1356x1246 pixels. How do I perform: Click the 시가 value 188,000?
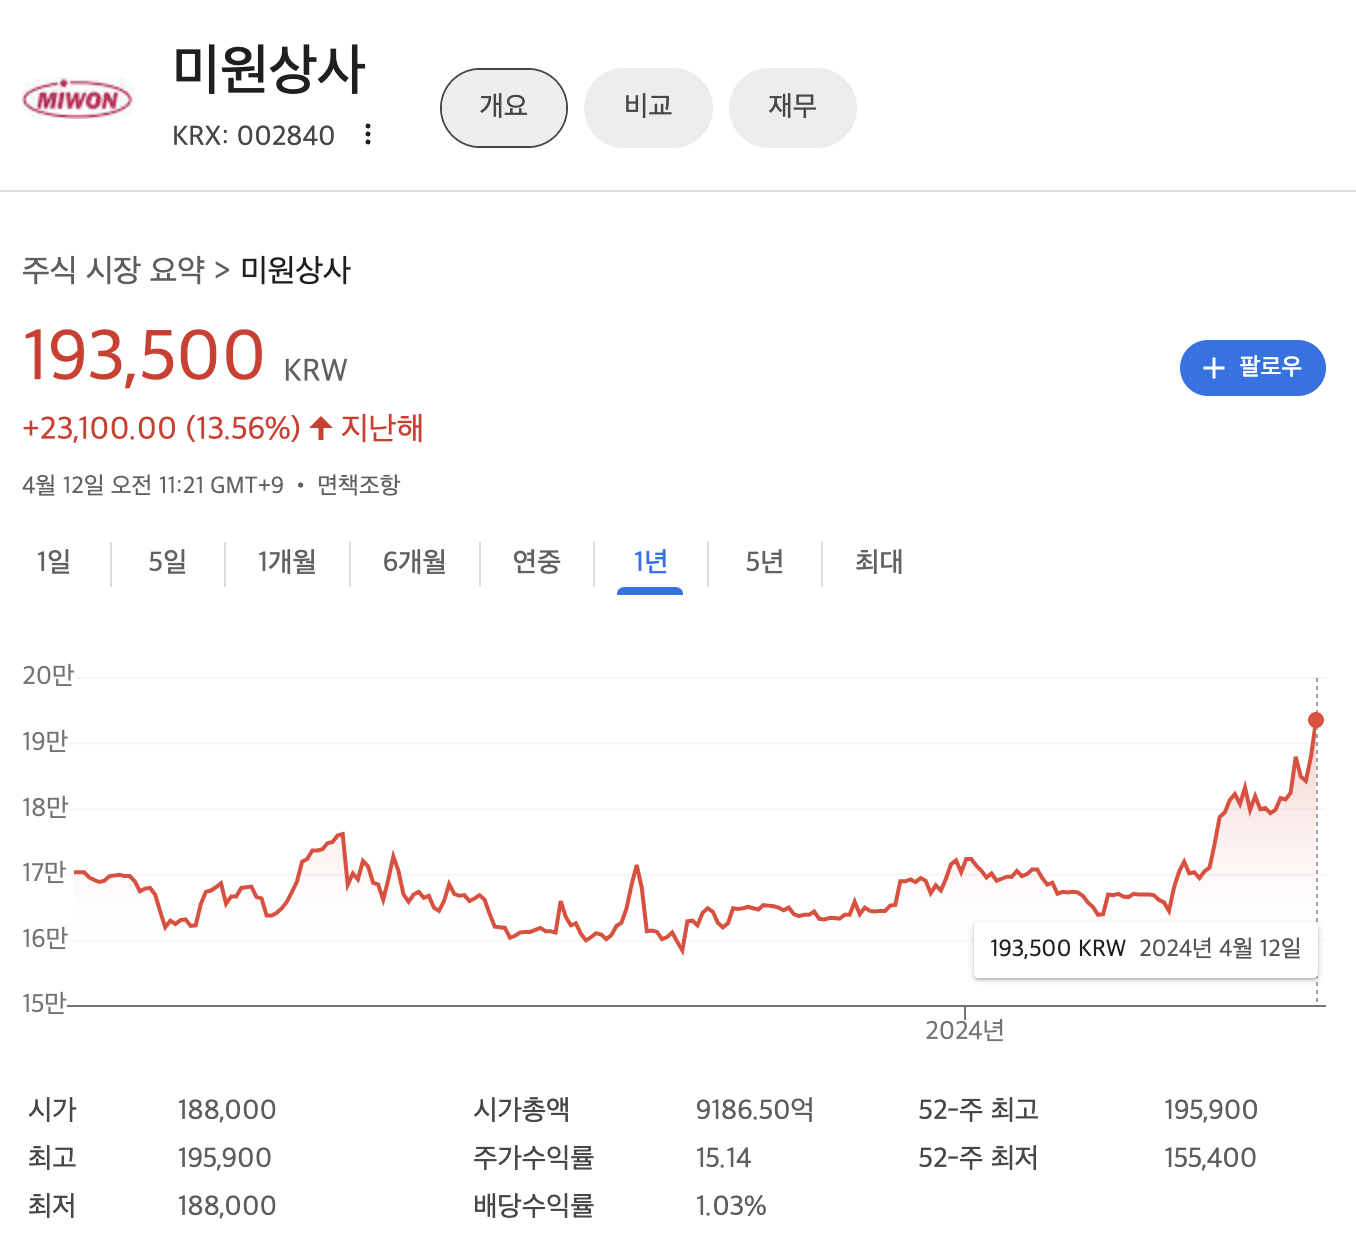[x=227, y=1110]
